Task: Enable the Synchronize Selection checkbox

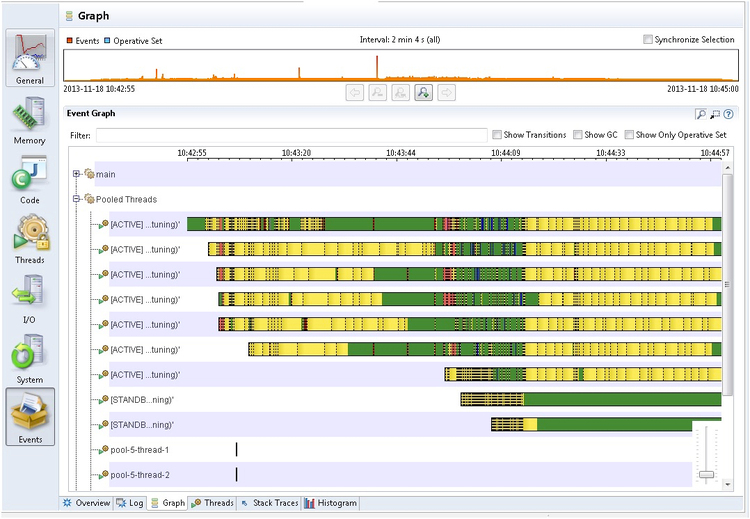Action: (648, 40)
